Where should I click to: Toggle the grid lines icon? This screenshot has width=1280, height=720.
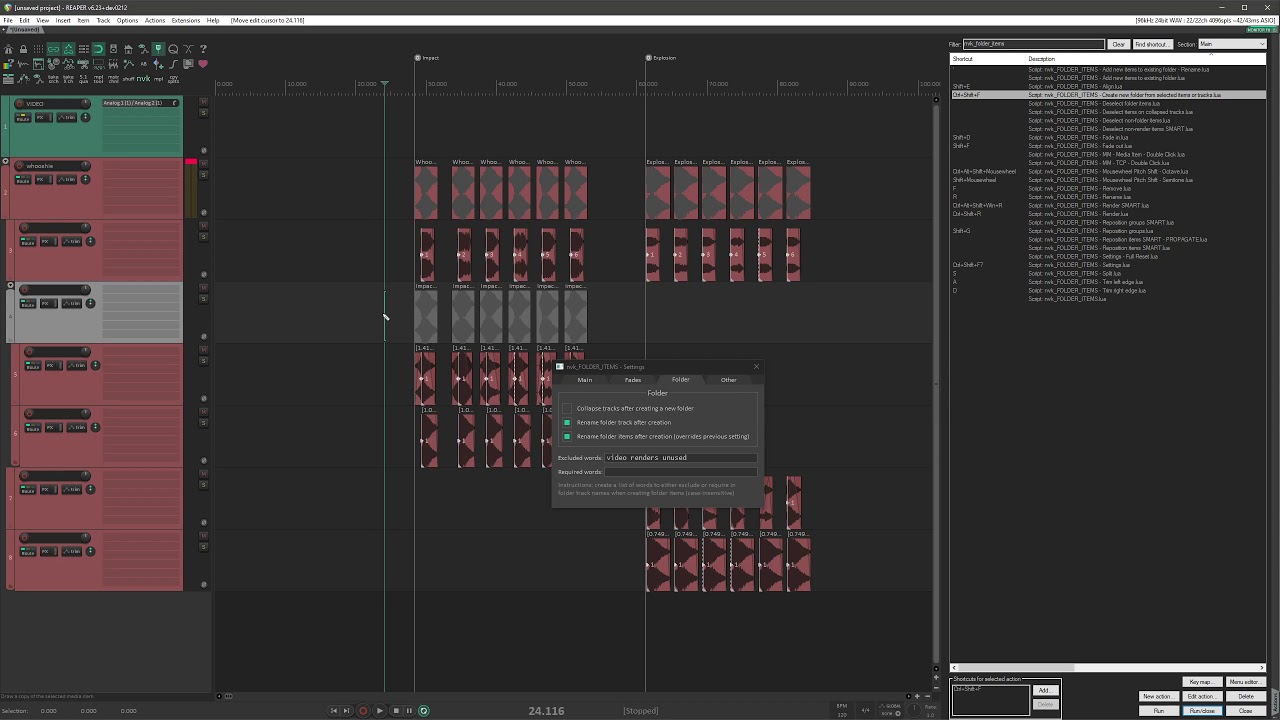pos(38,49)
